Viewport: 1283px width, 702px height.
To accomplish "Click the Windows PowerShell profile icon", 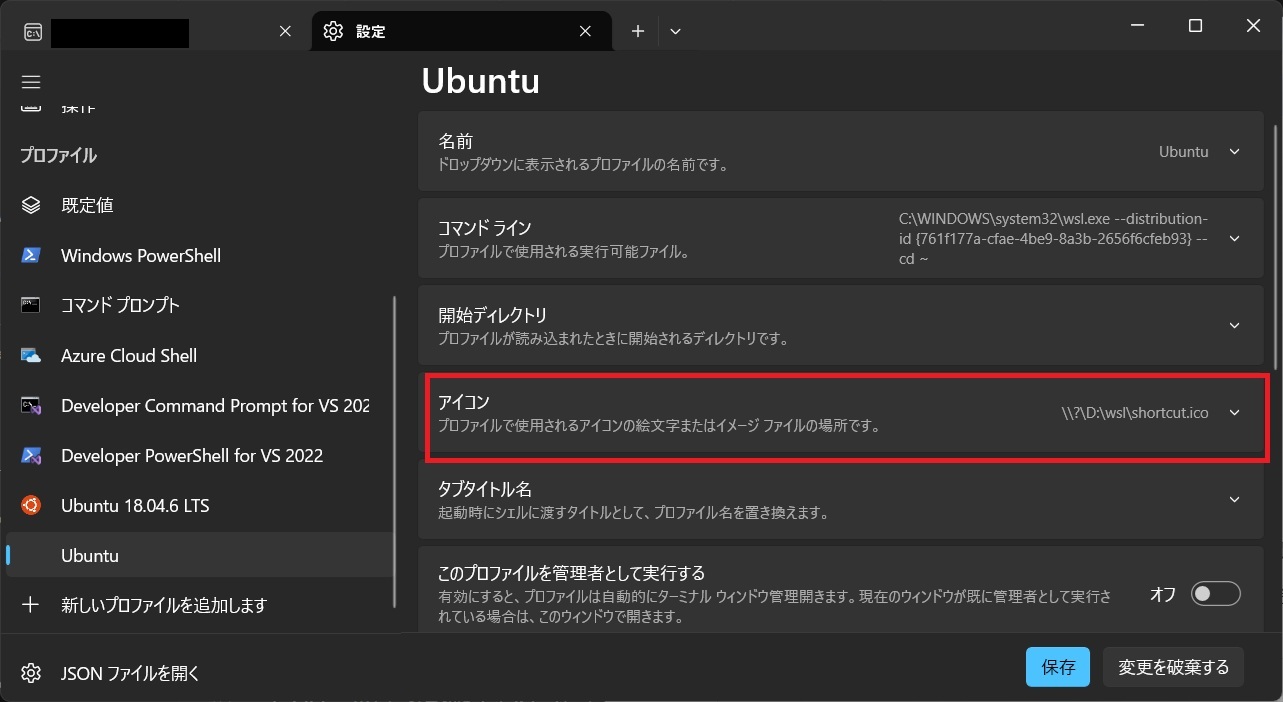I will (x=31, y=255).
